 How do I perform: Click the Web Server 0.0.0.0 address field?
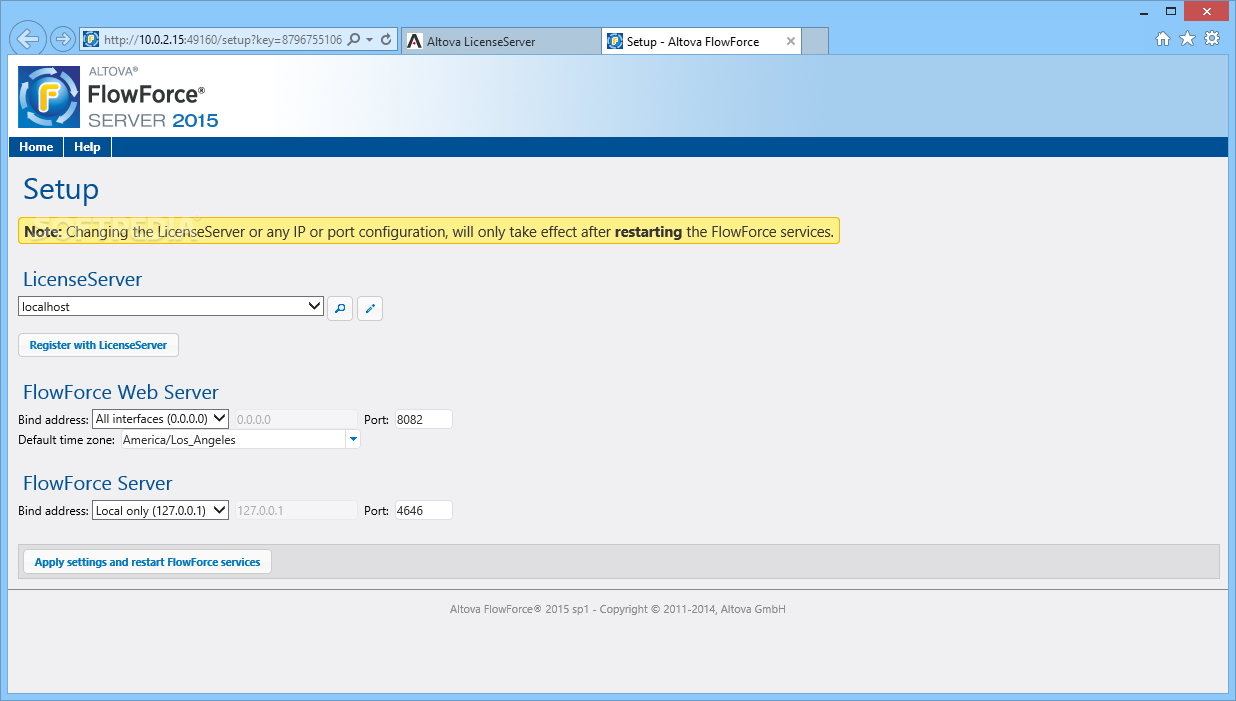click(294, 420)
